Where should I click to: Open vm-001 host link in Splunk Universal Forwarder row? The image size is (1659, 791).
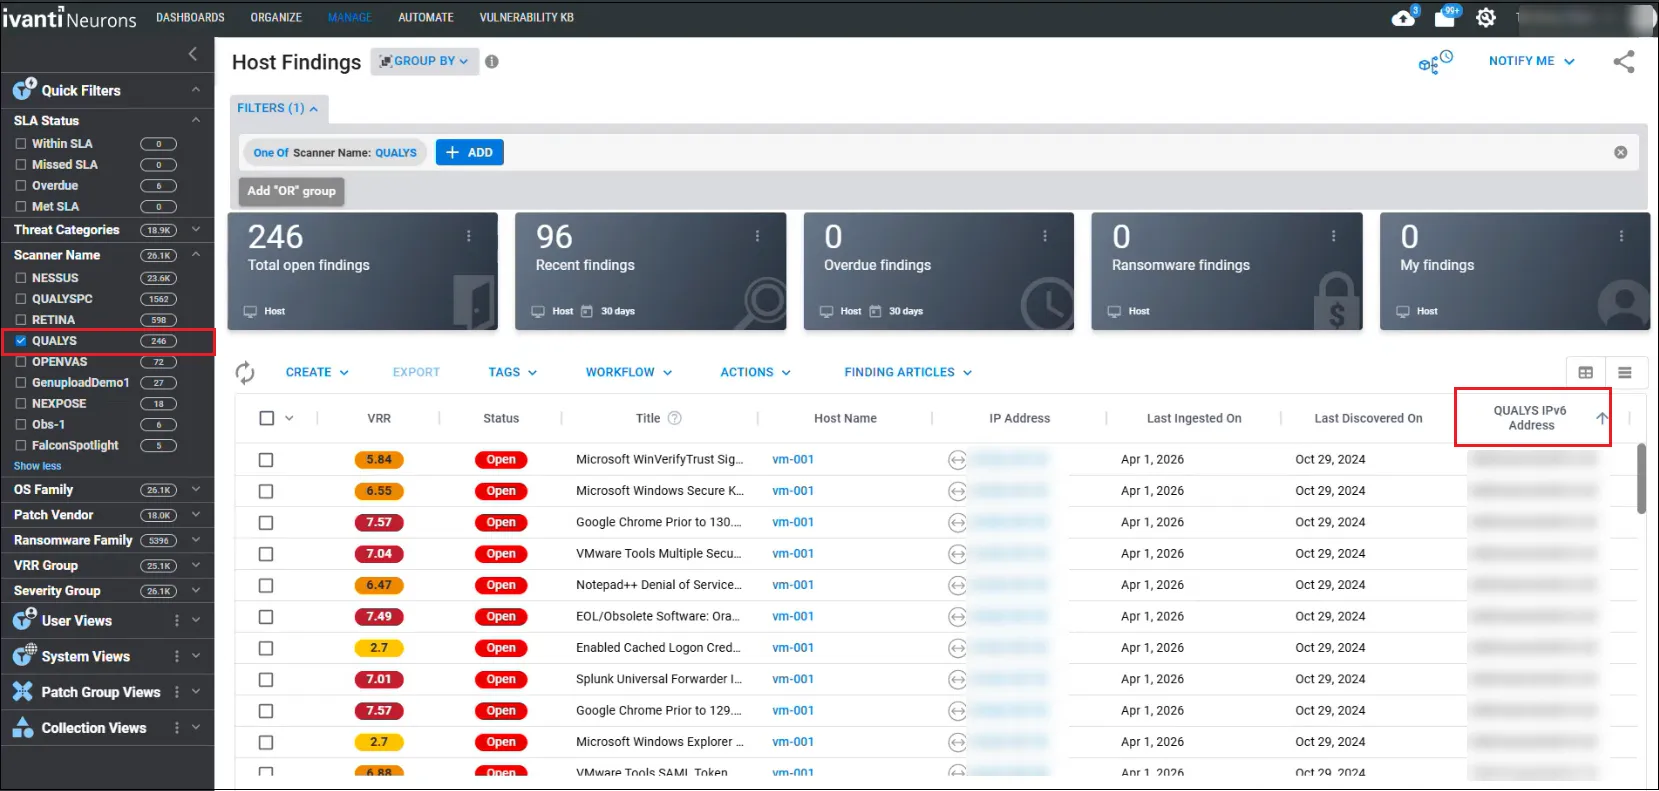pyautogui.click(x=793, y=679)
